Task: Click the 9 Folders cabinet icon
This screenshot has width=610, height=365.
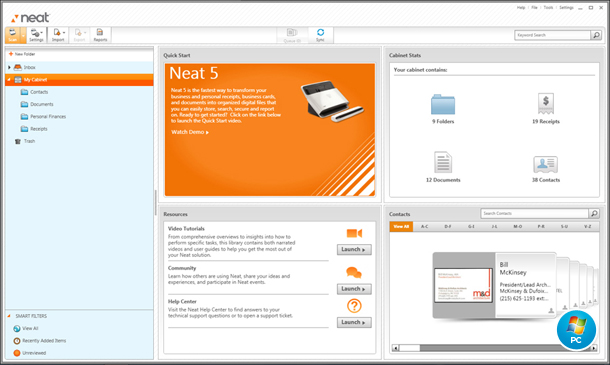Action: pos(443,104)
